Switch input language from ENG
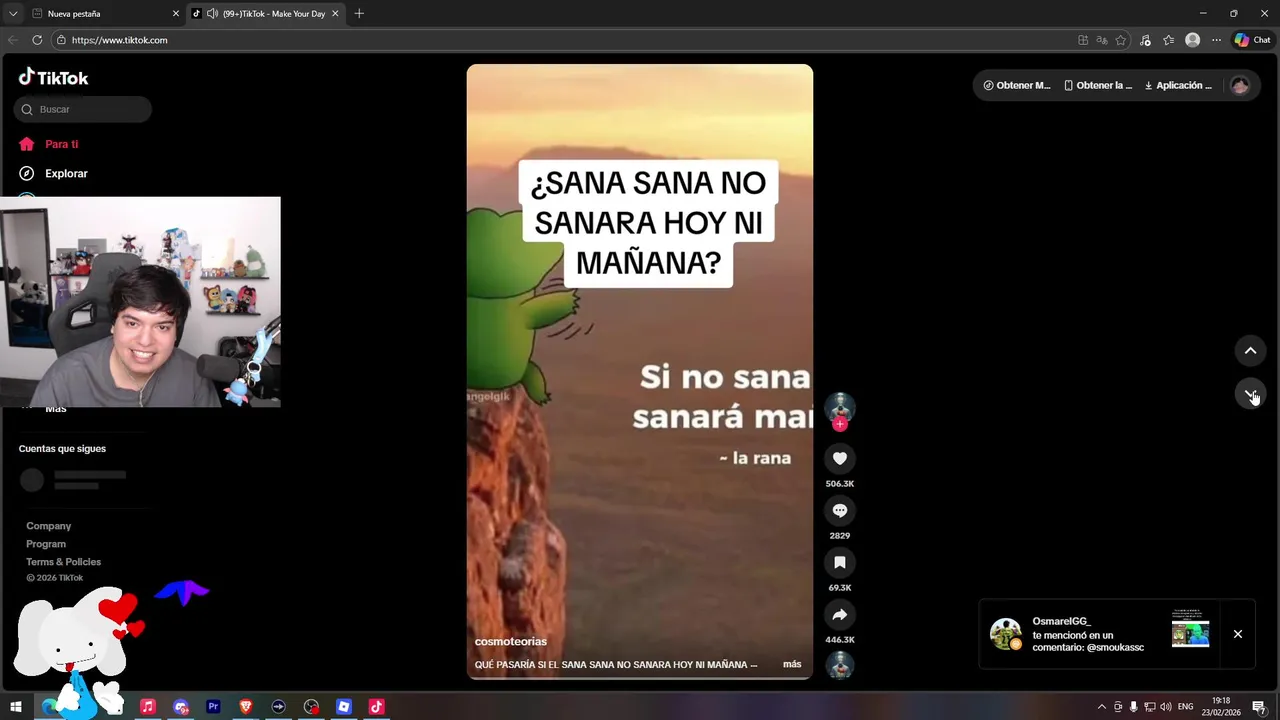1280x720 pixels. pos(1185,707)
